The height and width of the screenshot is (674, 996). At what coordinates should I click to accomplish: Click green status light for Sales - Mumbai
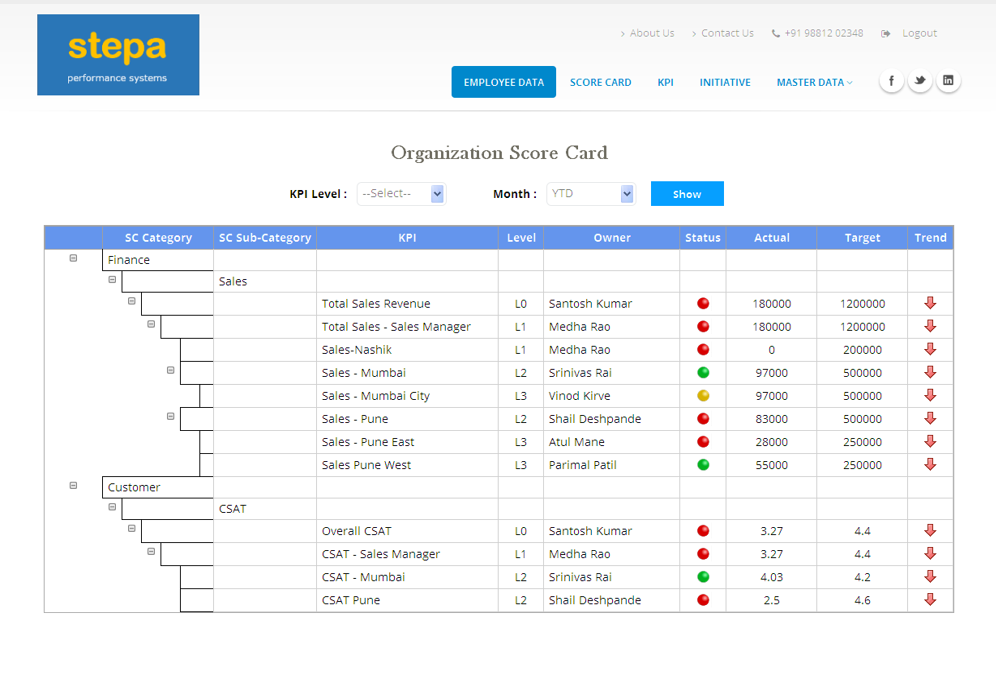coord(703,373)
